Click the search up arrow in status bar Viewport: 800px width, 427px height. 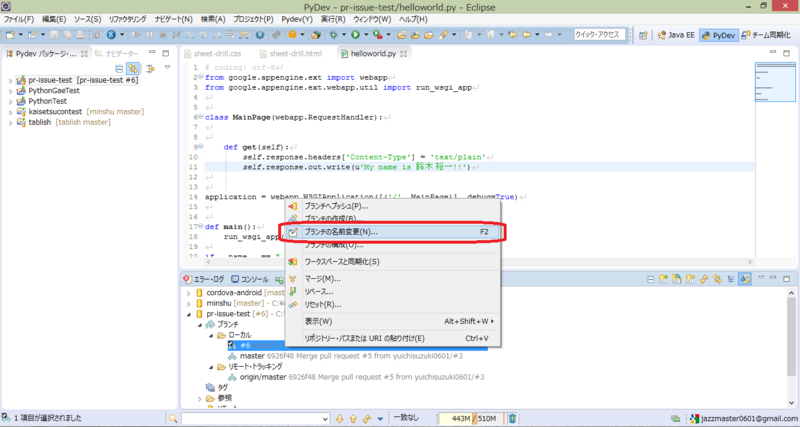(x=353, y=419)
